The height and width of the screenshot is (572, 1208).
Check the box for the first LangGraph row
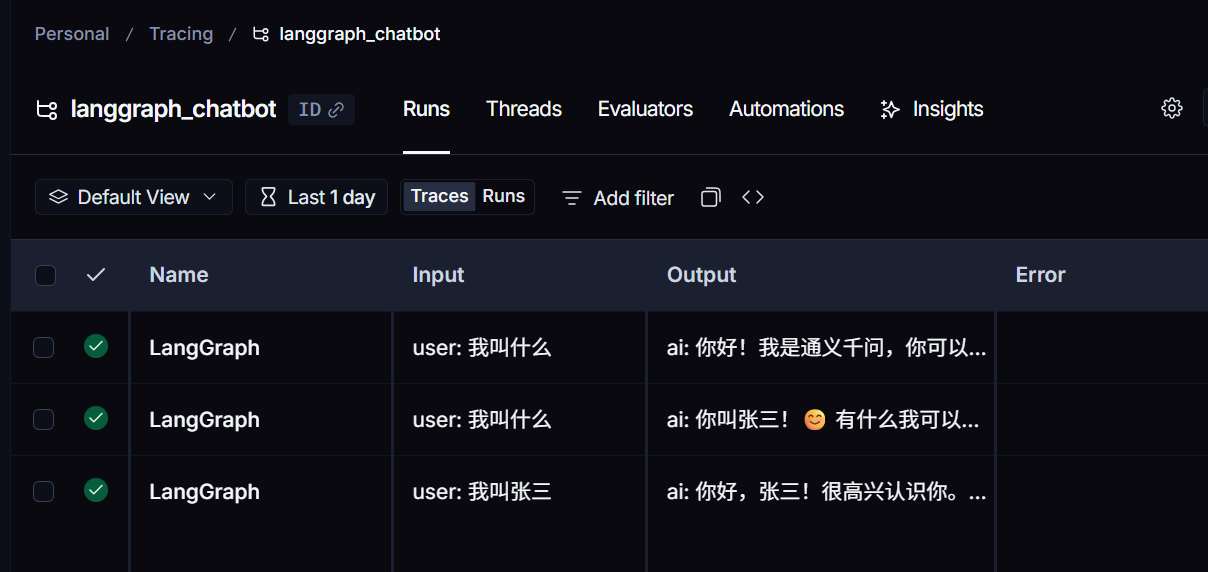tap(43, 347)
